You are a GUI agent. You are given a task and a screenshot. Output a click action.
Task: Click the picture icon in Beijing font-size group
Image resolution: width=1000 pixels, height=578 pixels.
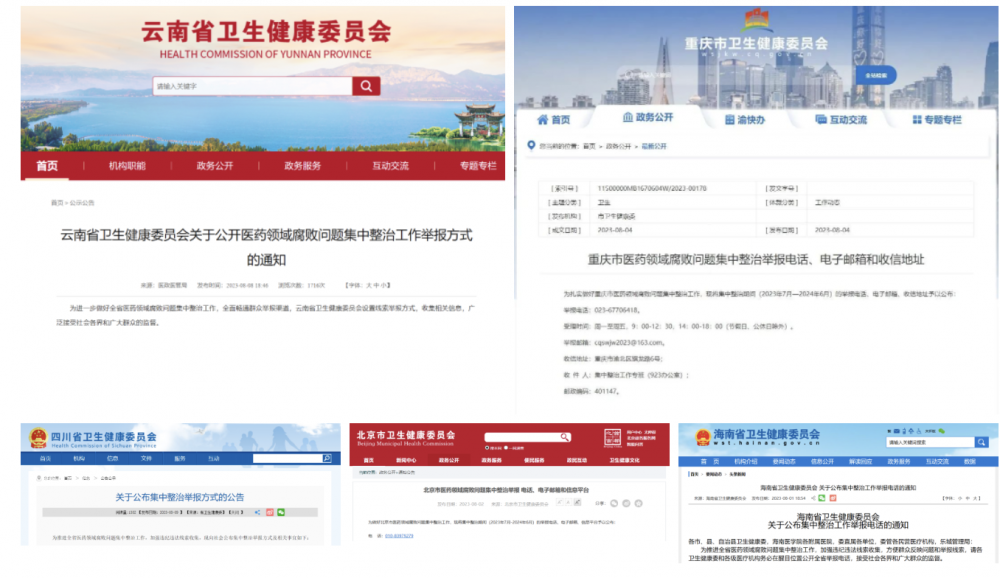(577, 503)
